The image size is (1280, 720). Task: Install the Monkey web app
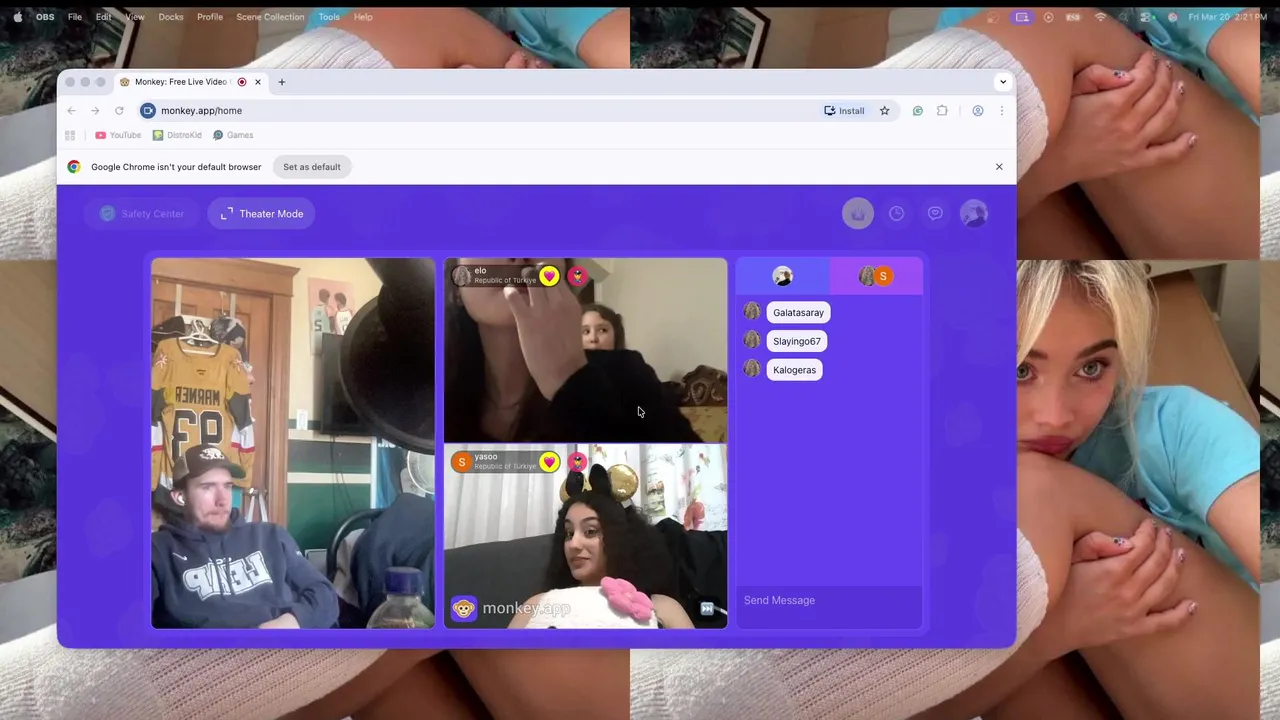[844, 111]
